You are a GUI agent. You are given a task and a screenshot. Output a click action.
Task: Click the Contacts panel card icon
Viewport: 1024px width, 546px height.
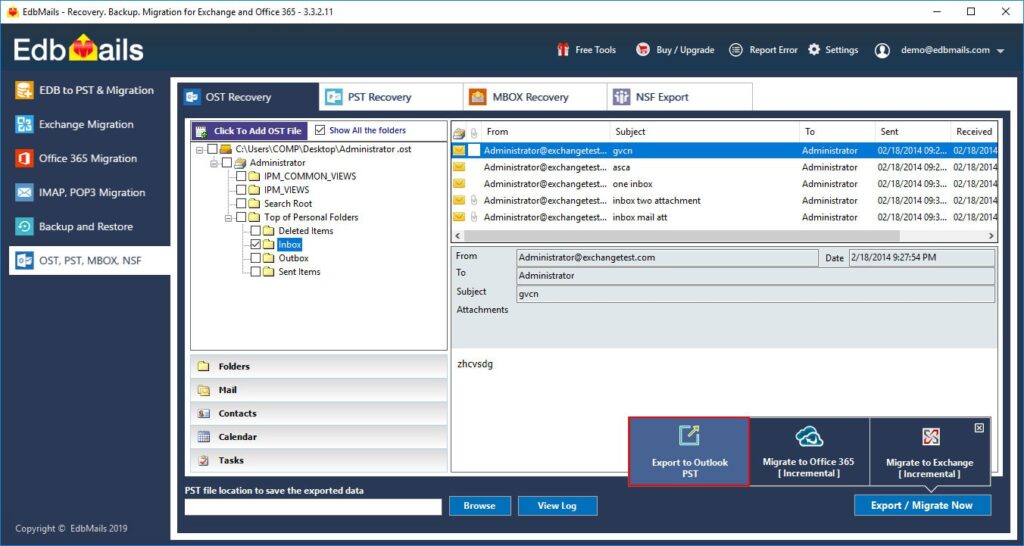point(204,413)
